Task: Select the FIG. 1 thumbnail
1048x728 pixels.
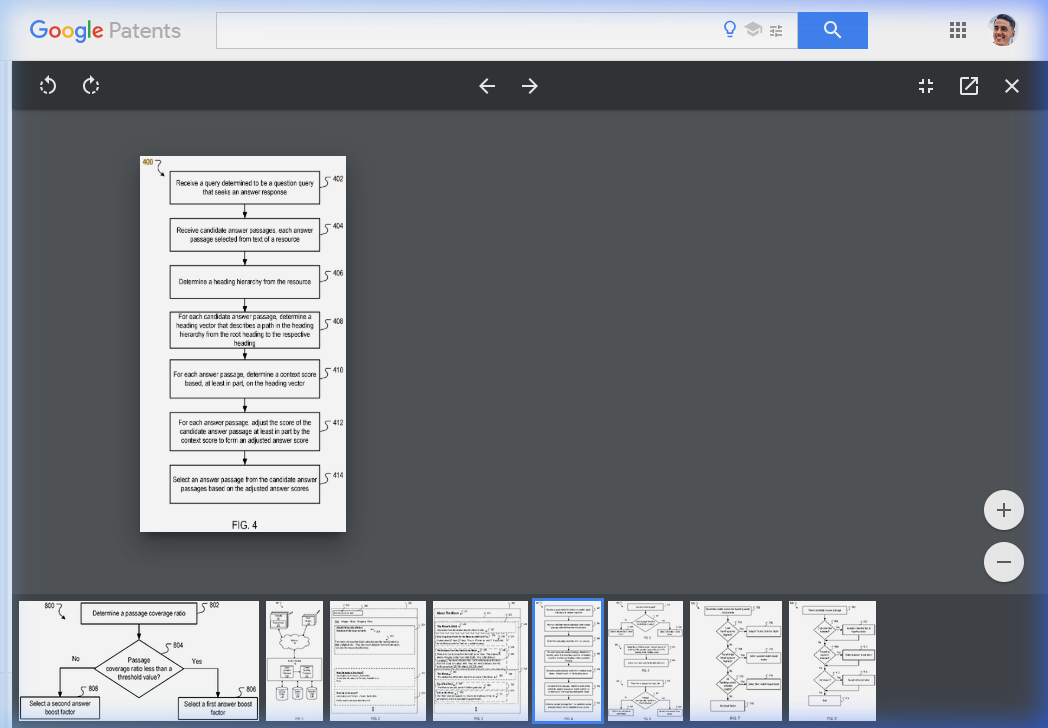Action: [x=294, y=660]
